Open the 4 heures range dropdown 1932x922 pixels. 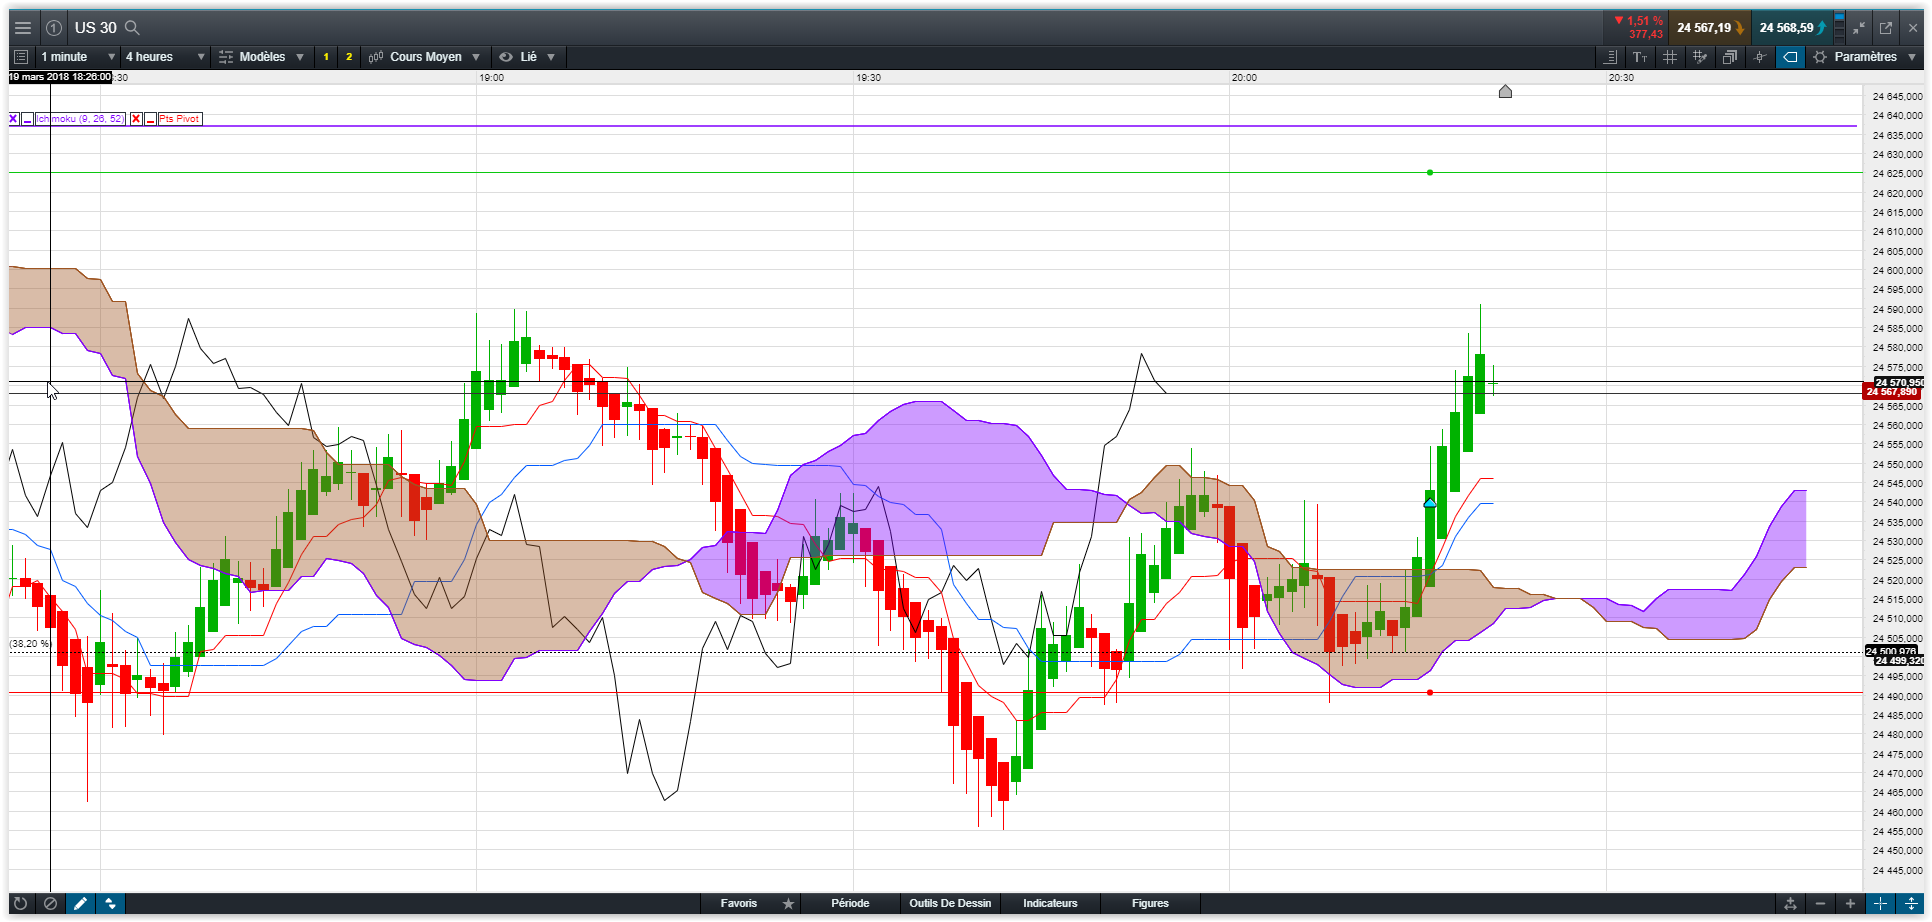pyautogui.click(x=164, y=57)
